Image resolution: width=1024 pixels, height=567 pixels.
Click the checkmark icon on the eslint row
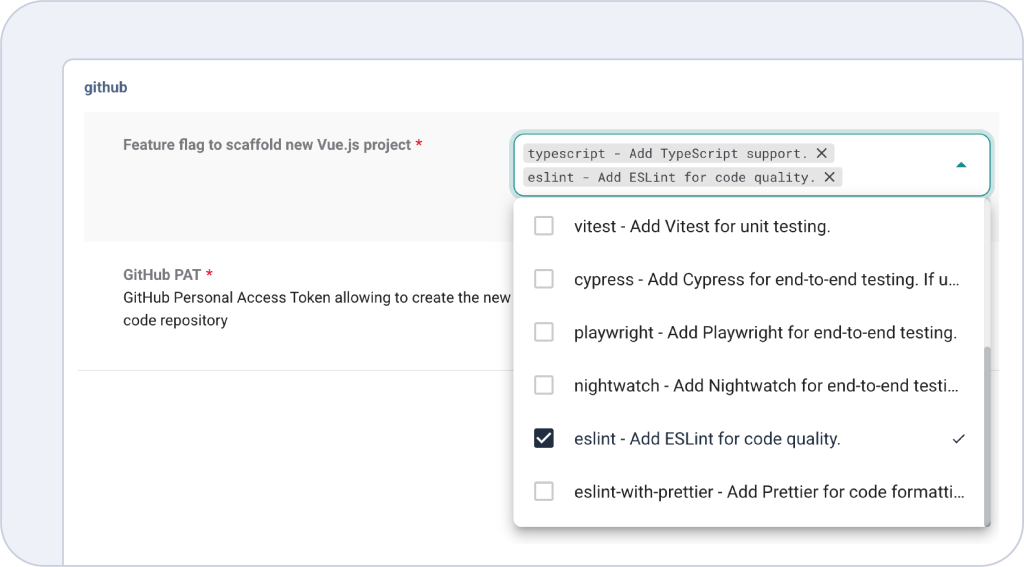[958, 439]
